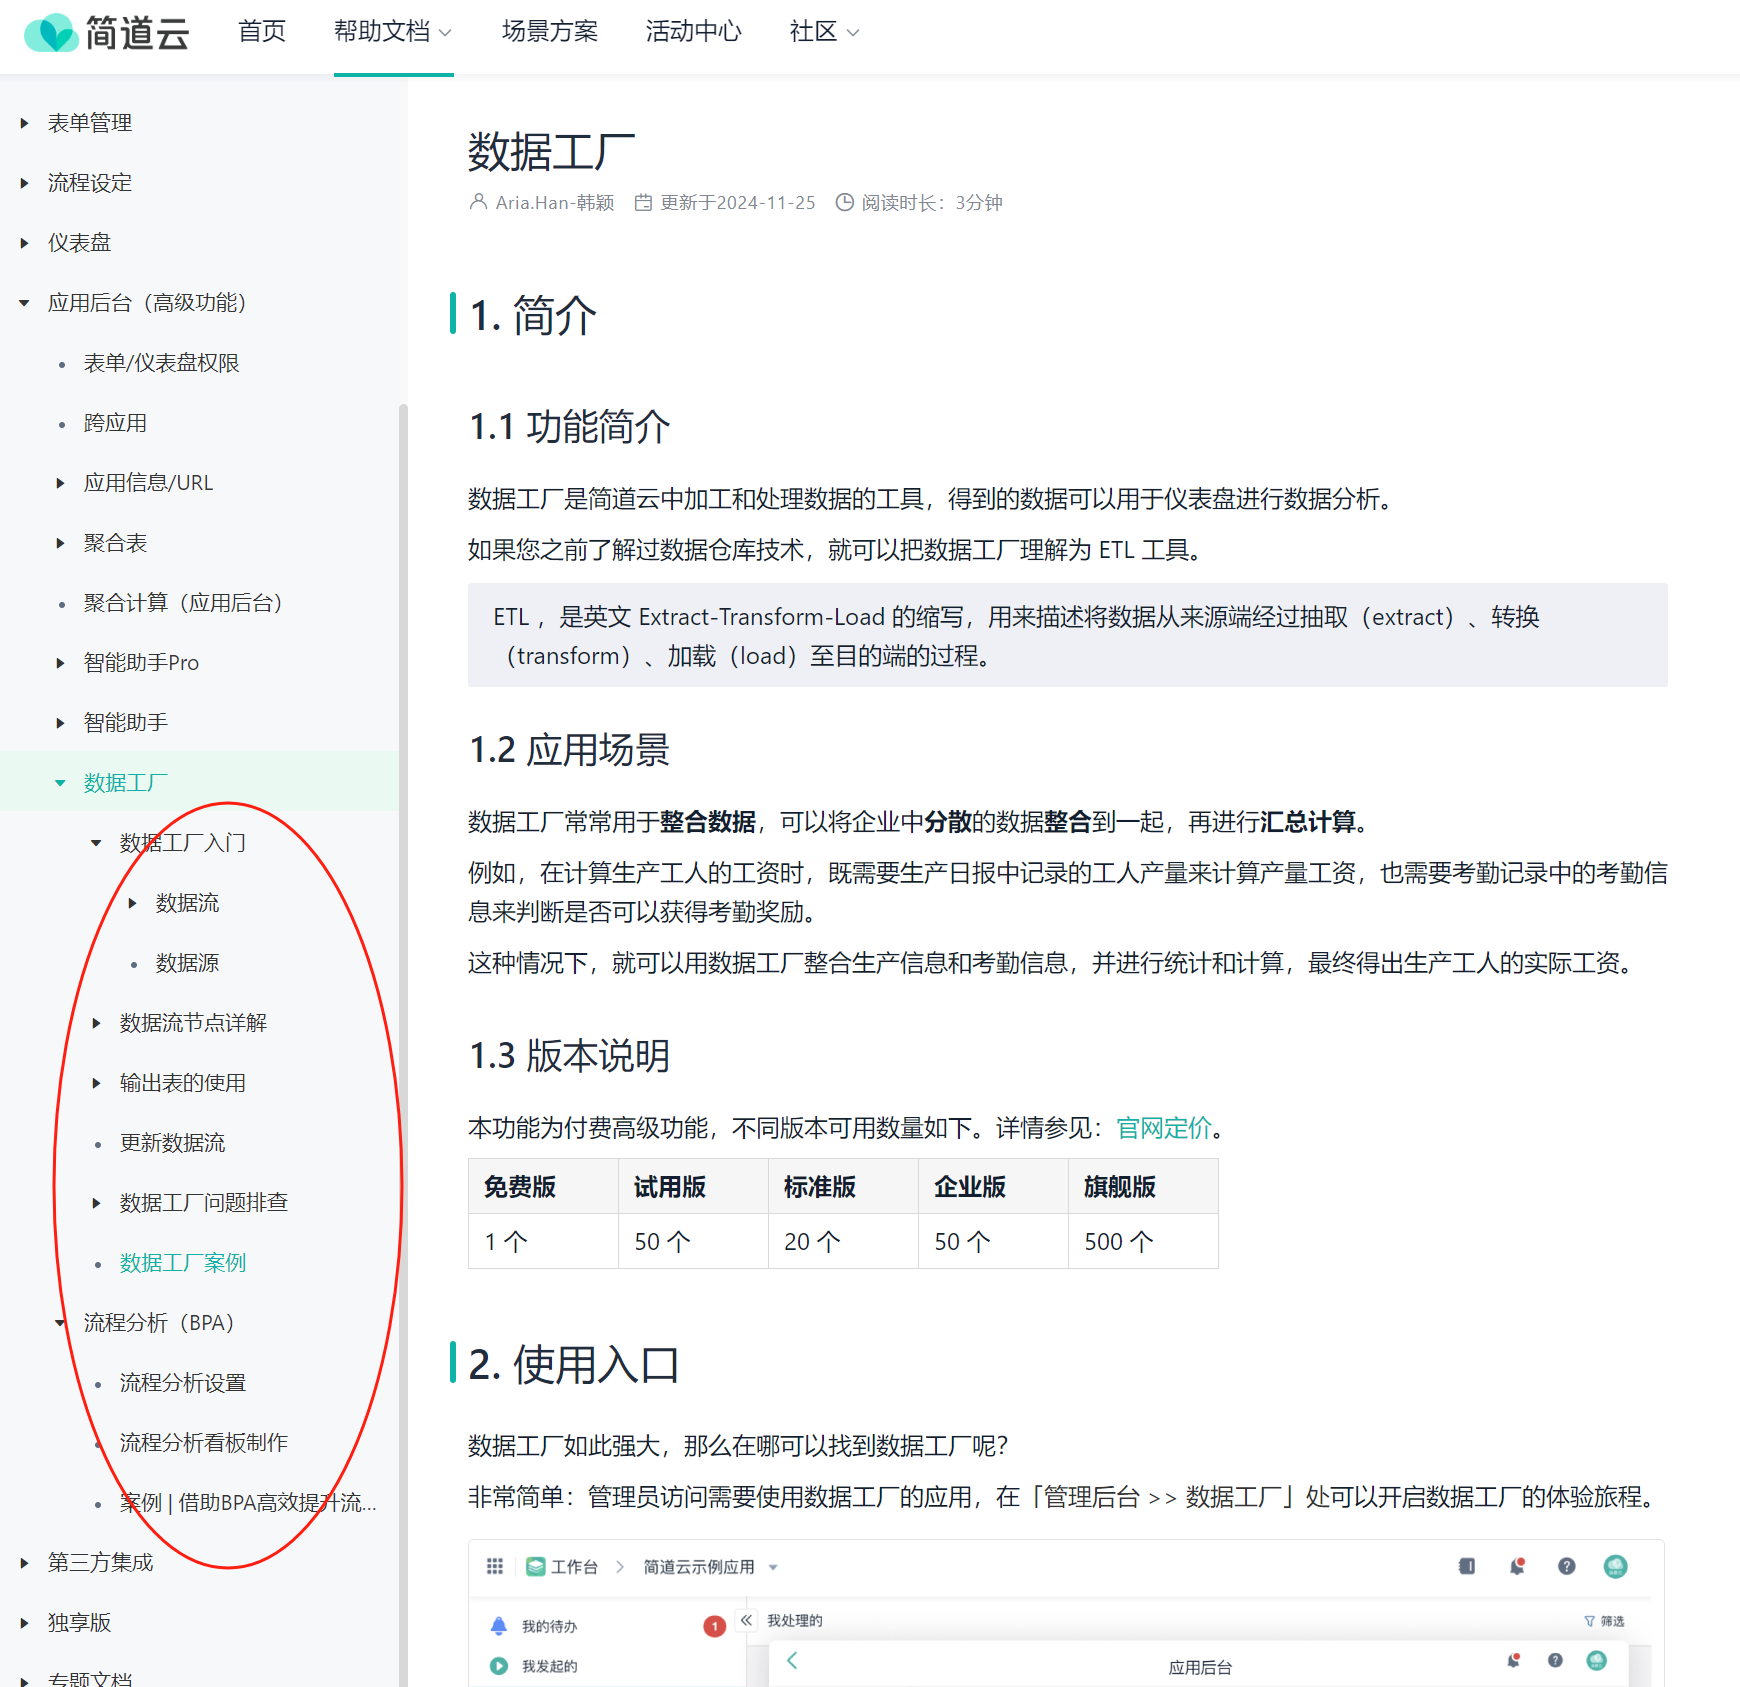This screenshot has width=1740, height=1687.
Task: Click the user avatar icon in embedded screenshot
Action: point(1615,1566)
